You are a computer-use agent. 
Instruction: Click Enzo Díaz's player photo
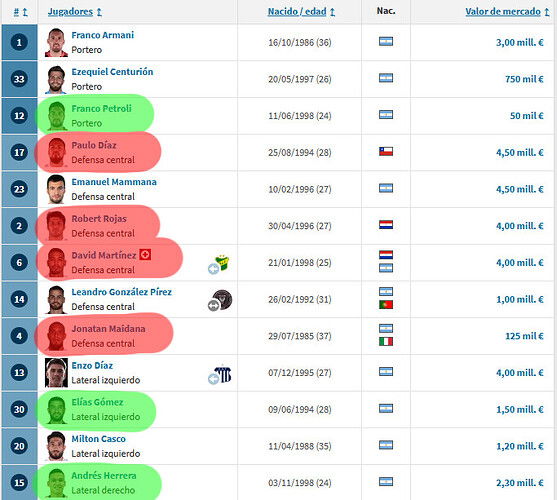[x=56, y=373]
